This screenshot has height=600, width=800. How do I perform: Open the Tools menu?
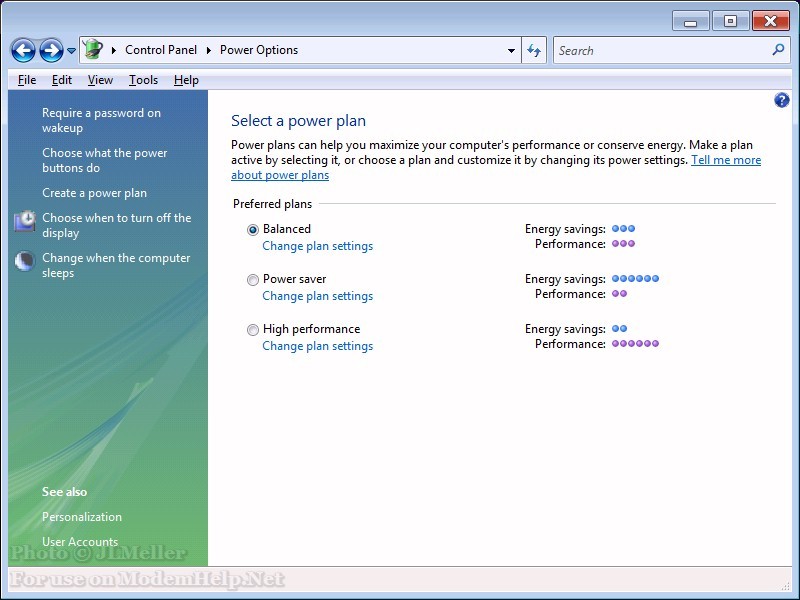tap(143, 80)
